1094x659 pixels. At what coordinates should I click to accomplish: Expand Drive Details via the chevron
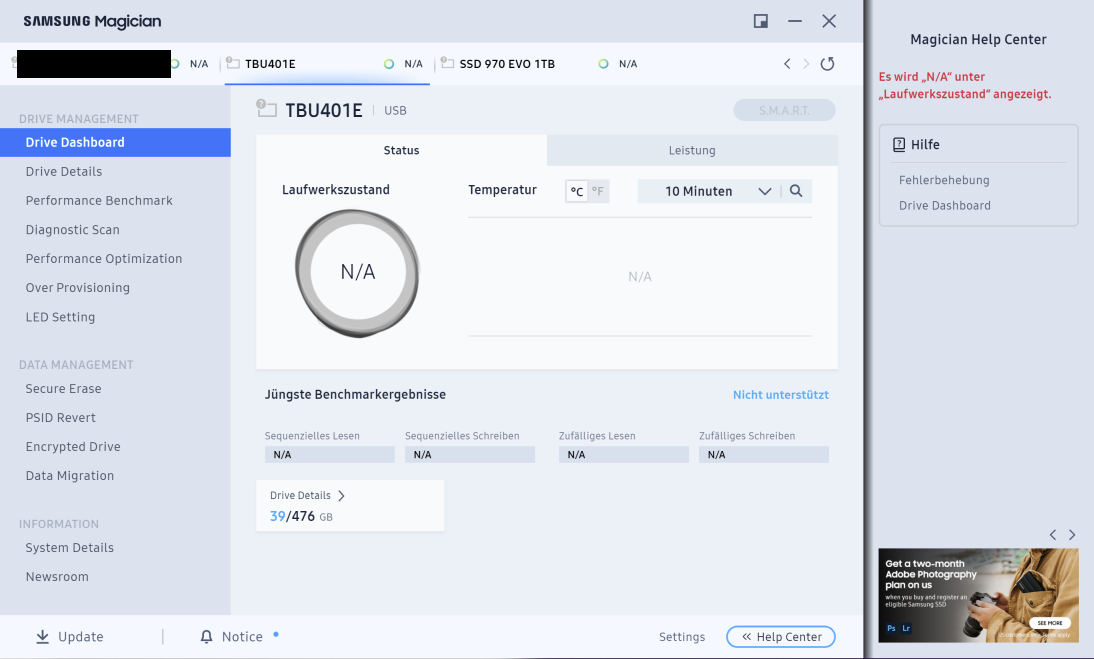341,496
